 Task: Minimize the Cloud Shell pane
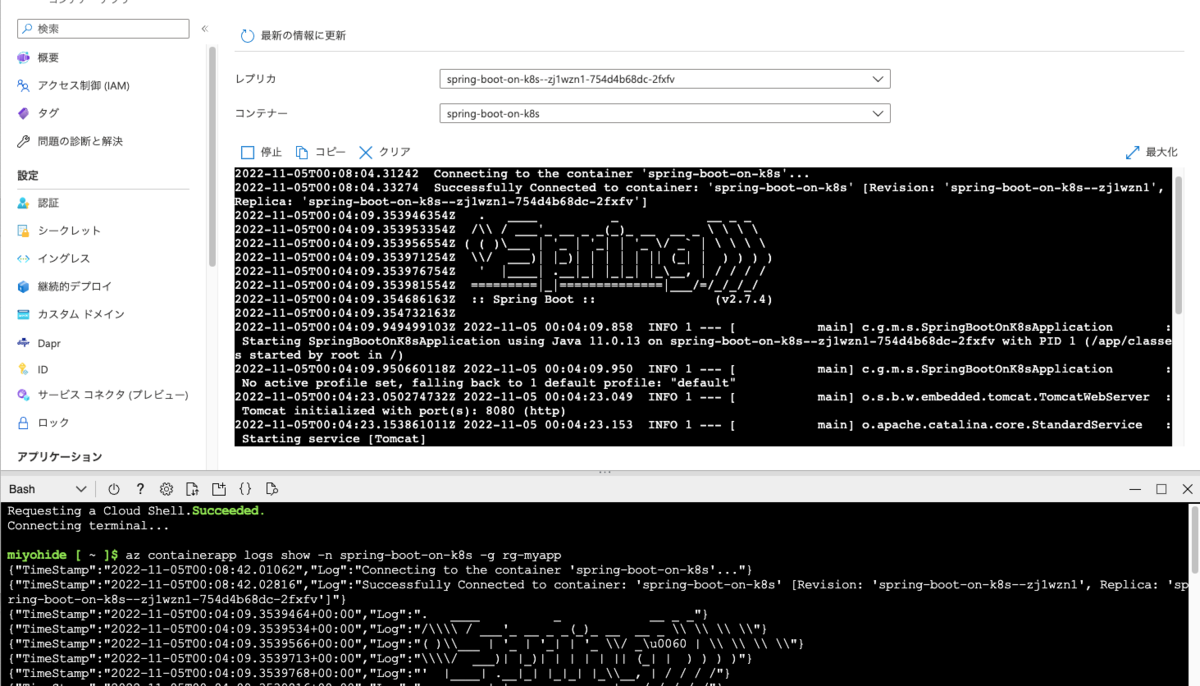point(1135,489)
